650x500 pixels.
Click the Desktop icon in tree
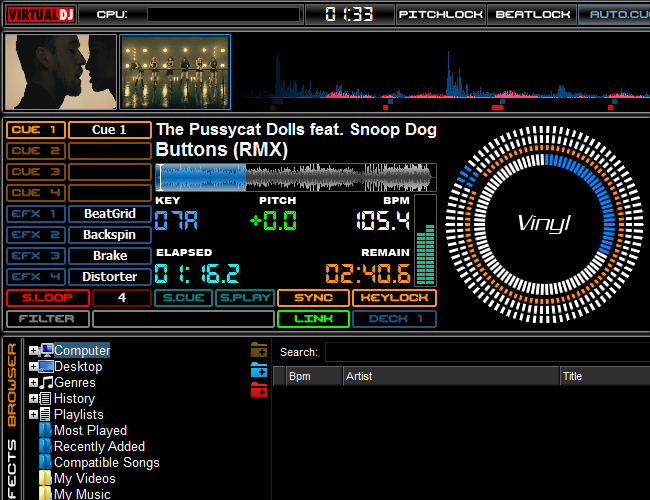pos(46,367)
